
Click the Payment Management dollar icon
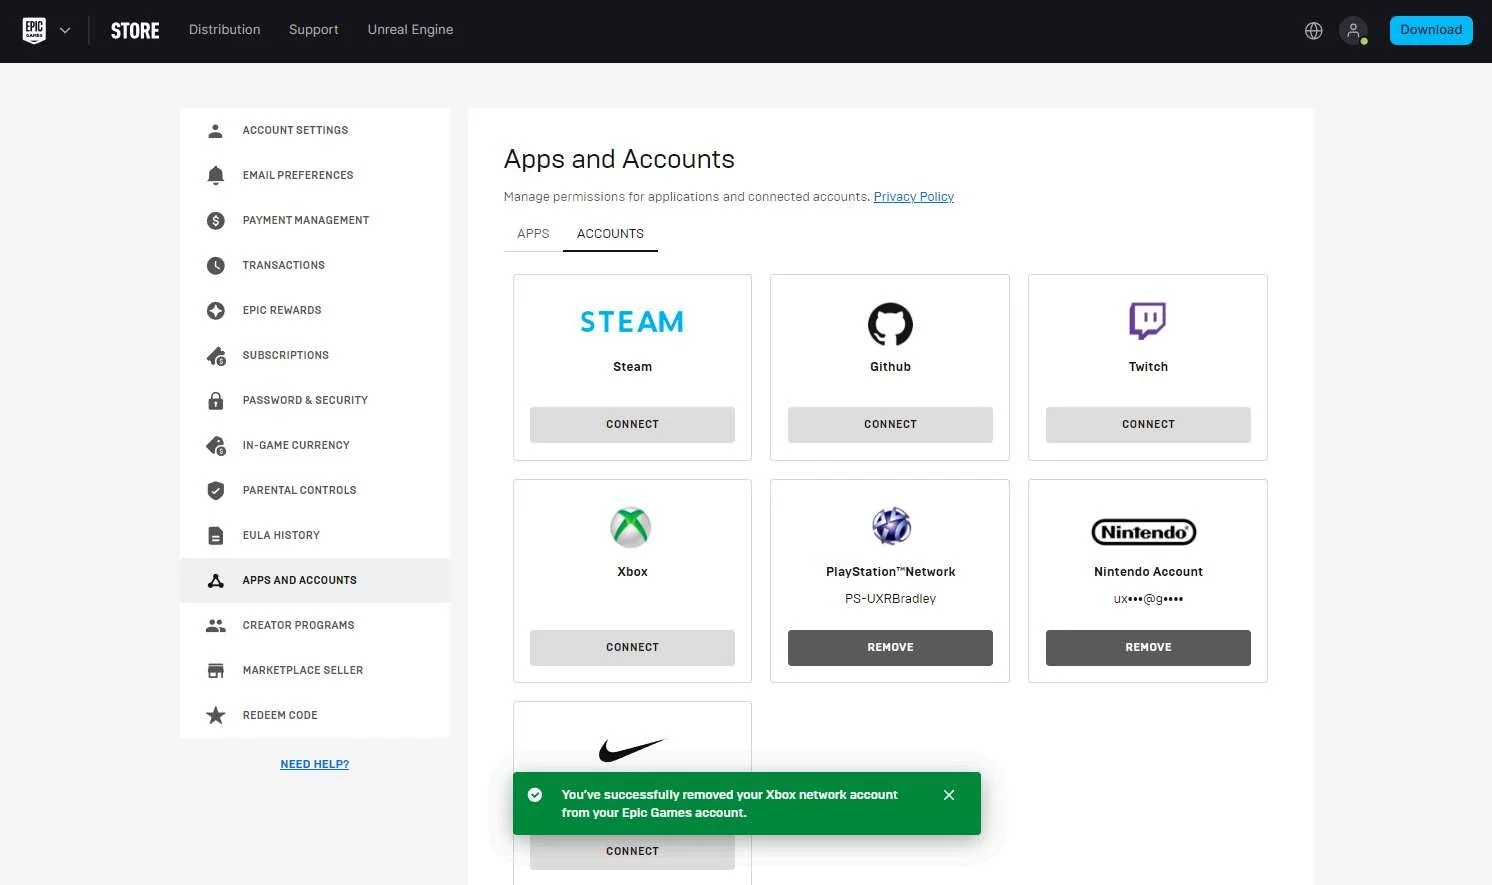[215, 221]
